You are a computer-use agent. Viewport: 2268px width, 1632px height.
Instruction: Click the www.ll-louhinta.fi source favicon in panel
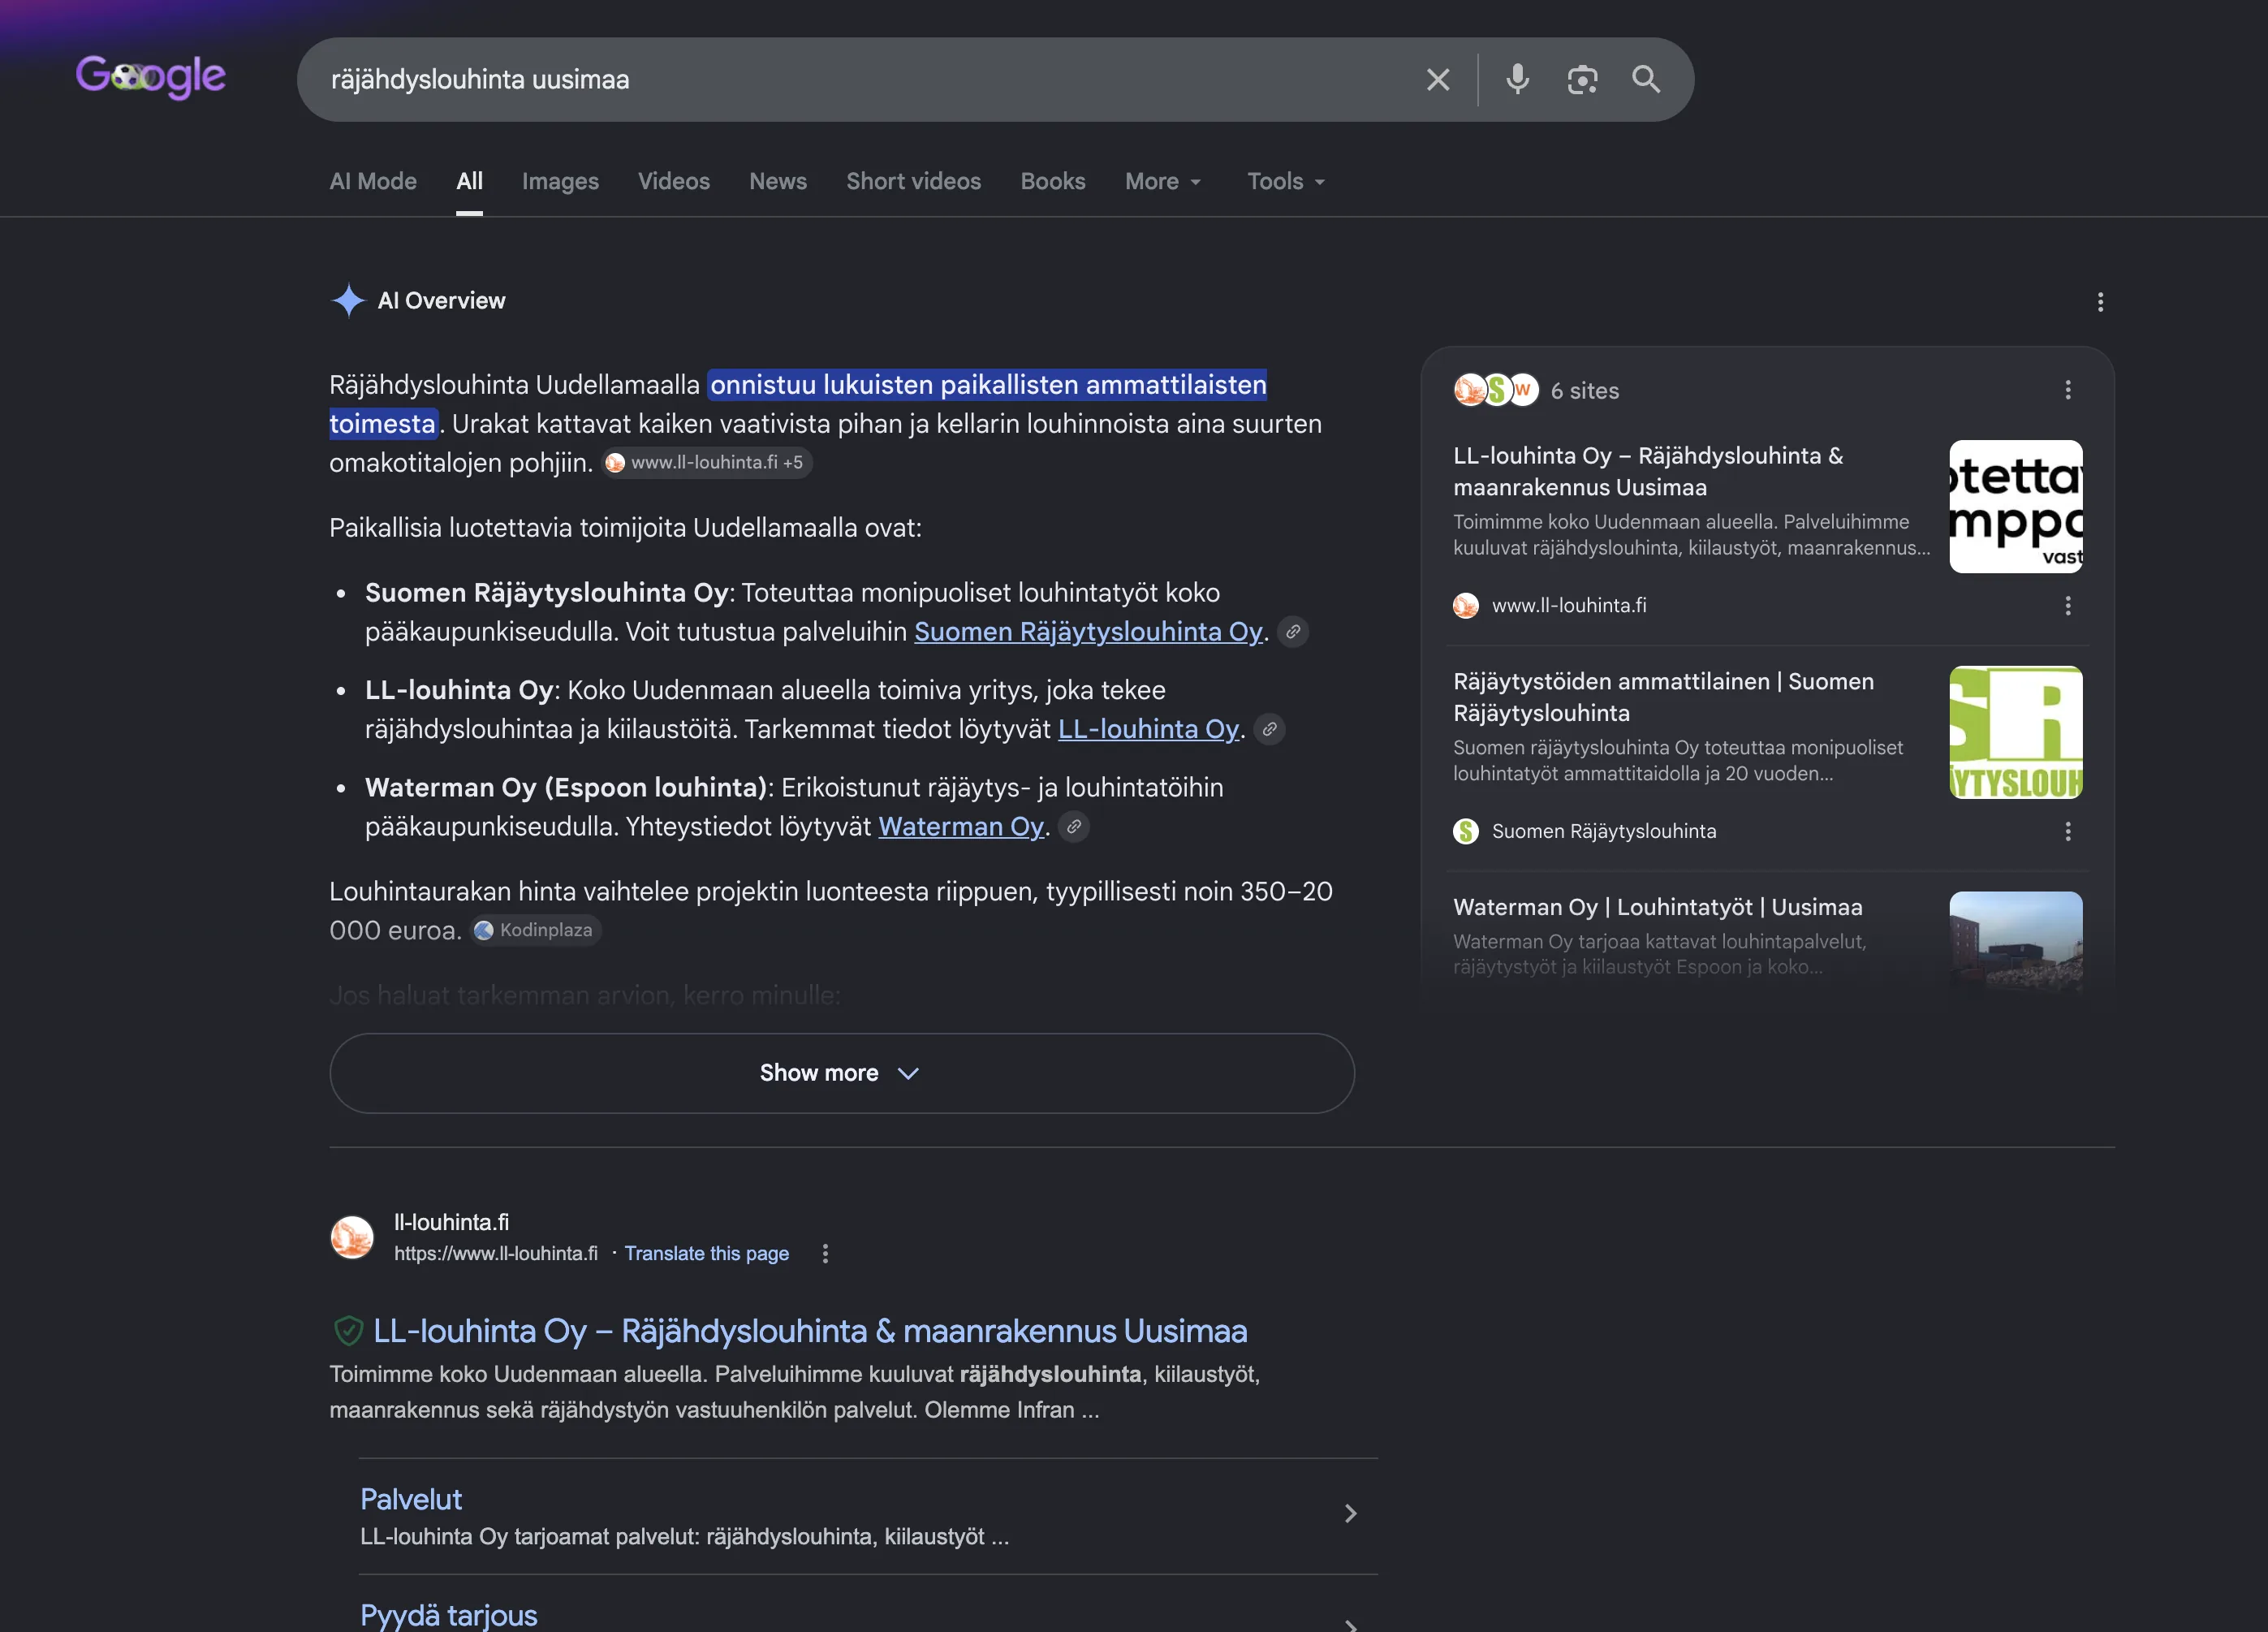1466,606
